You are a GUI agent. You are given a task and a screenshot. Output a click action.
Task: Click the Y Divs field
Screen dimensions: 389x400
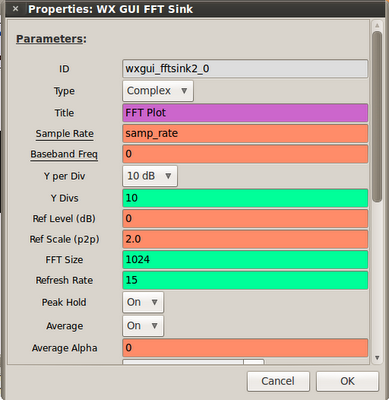(245, 198)
